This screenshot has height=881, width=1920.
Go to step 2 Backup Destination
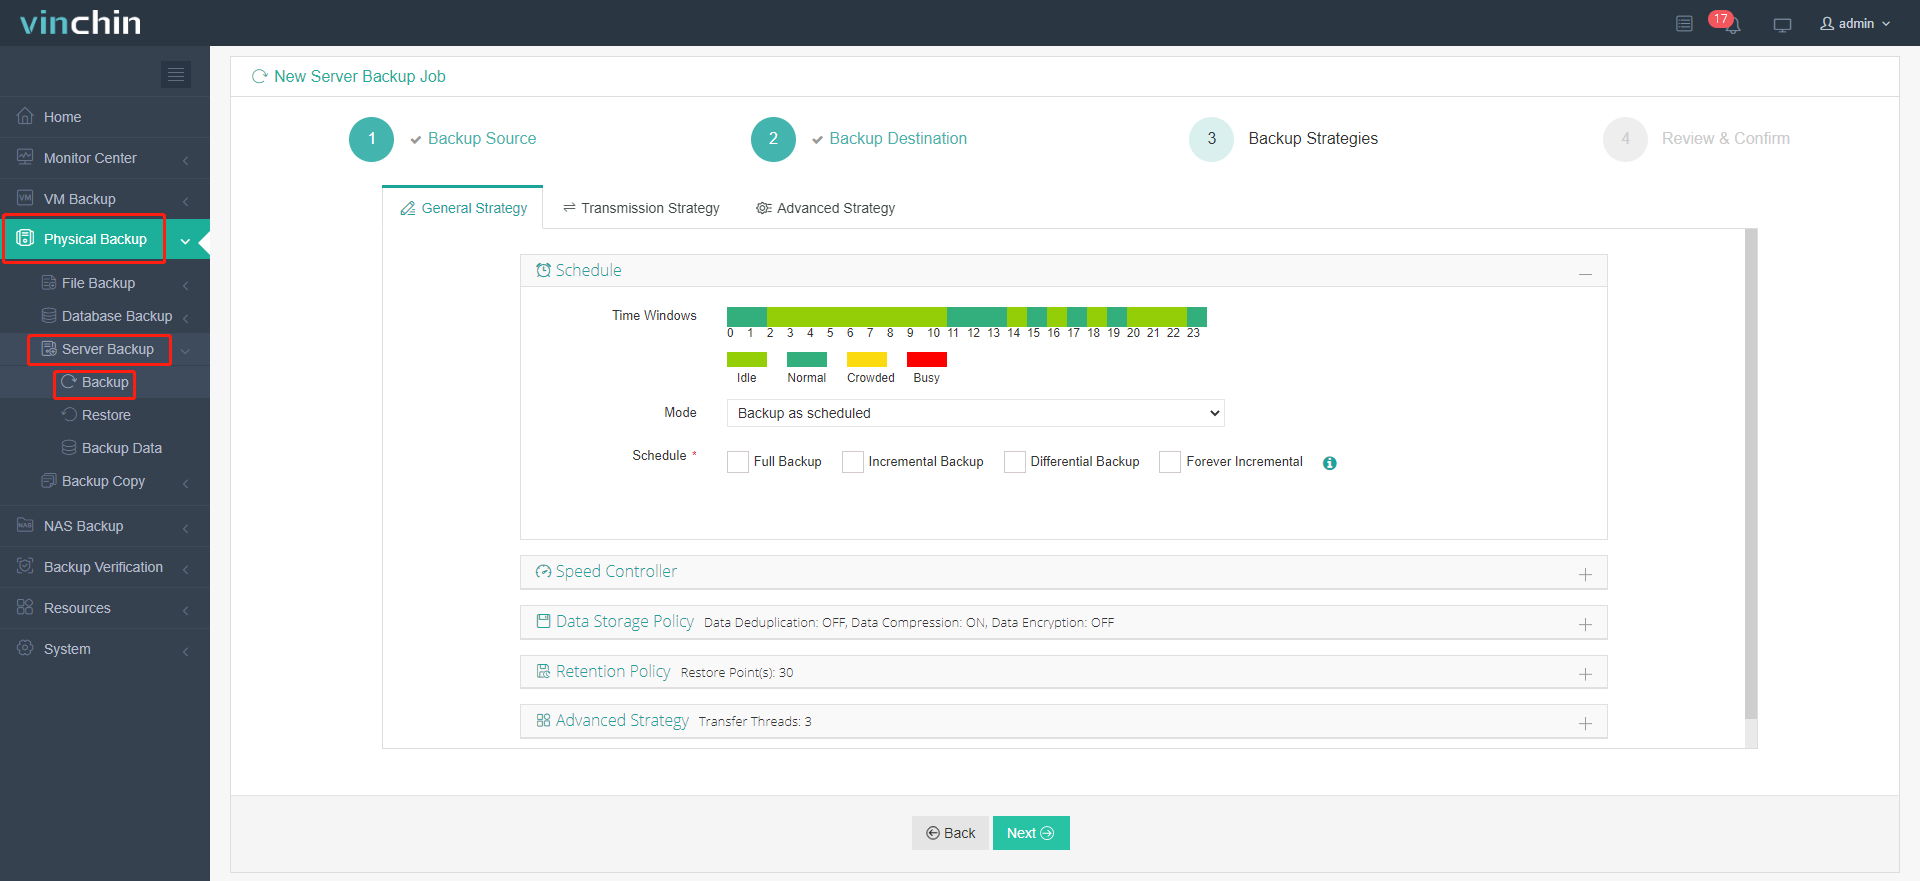coord(859,139)
